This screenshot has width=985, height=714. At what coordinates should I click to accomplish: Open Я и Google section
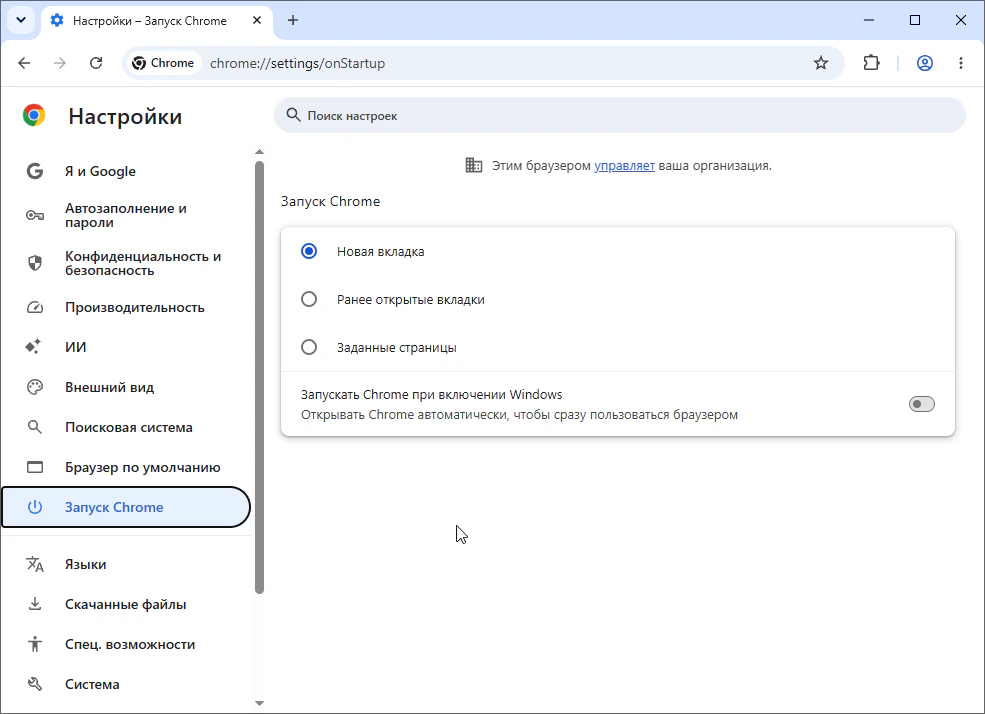tap(126, 171)
